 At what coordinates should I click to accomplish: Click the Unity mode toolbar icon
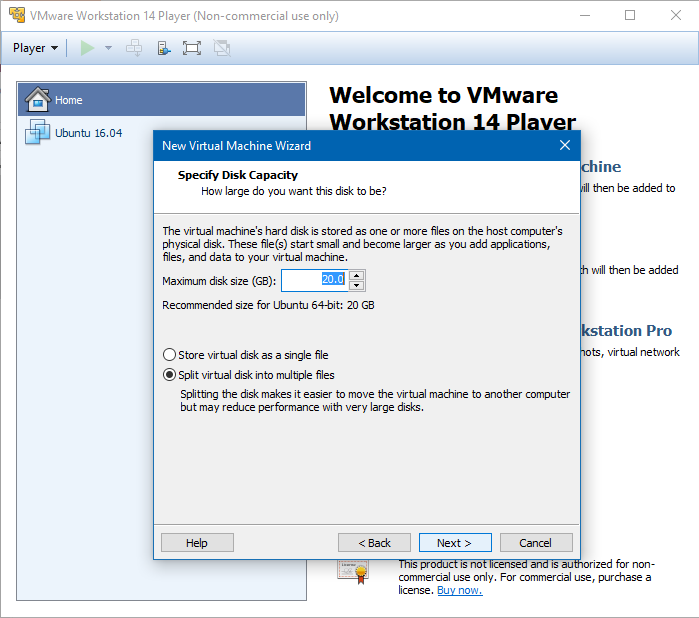click(x=222, y=48)
